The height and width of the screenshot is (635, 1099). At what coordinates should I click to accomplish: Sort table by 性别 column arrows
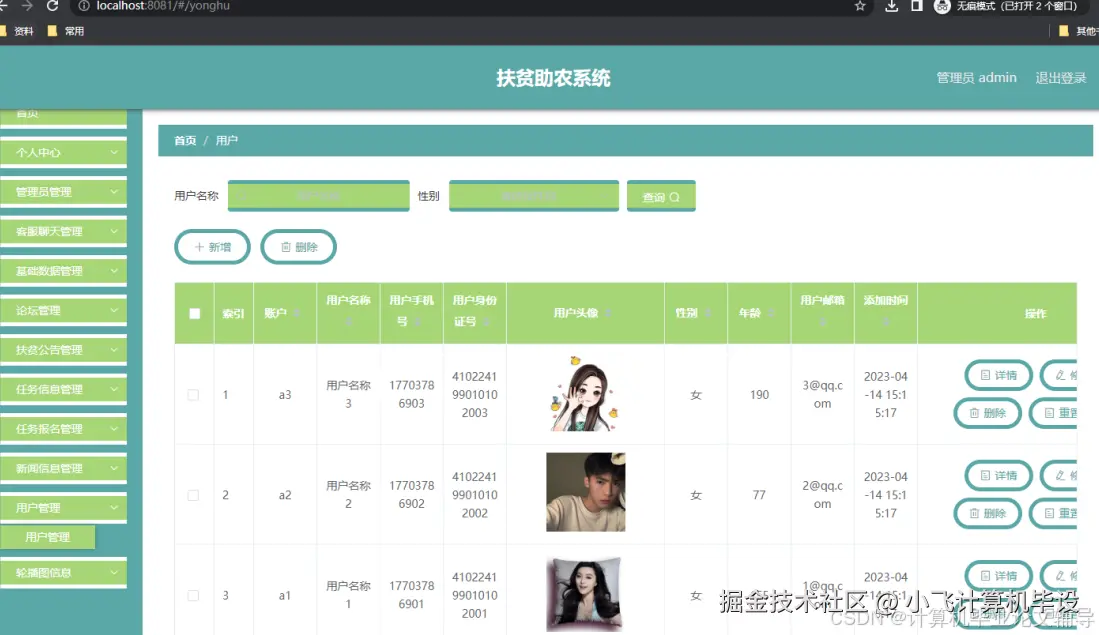click(708, 313)
